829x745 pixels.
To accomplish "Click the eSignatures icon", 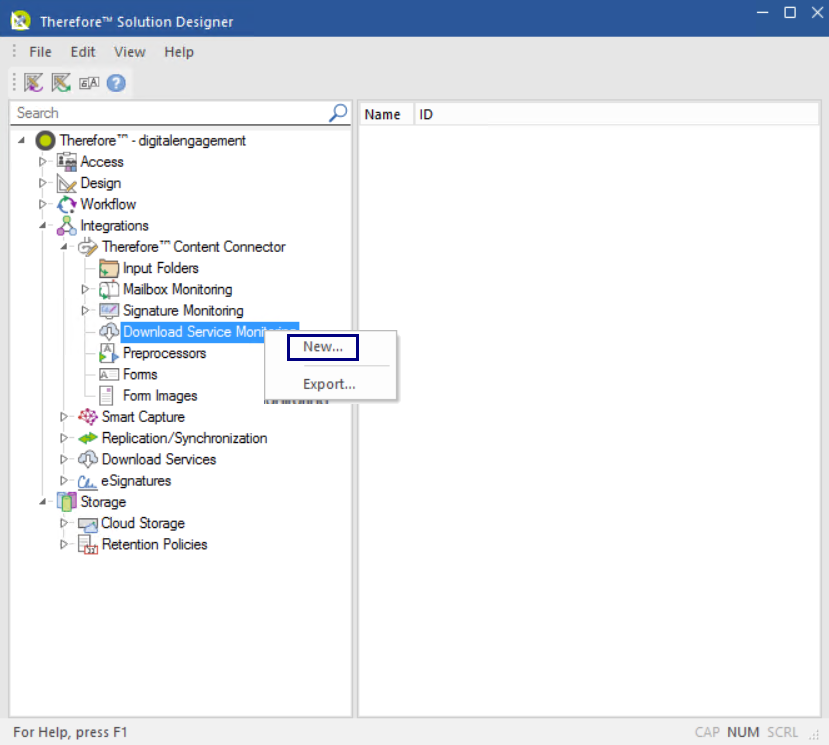I will coord(87,481).
